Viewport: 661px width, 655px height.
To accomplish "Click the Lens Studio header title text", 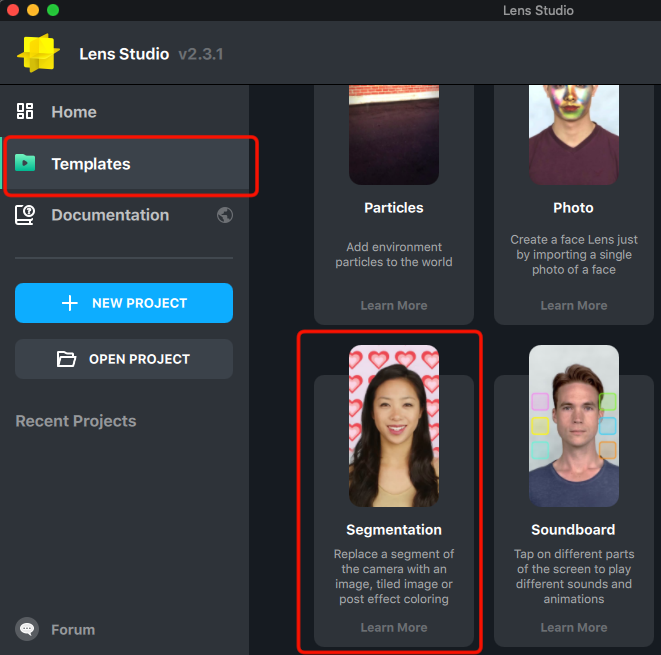I will click(124, 54).
